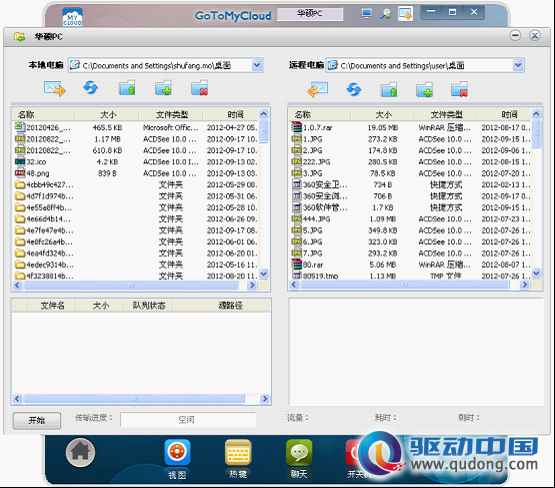The image size is (555, 488).
Task: Click the queue 文件名 column header
Action: point(52,305)
